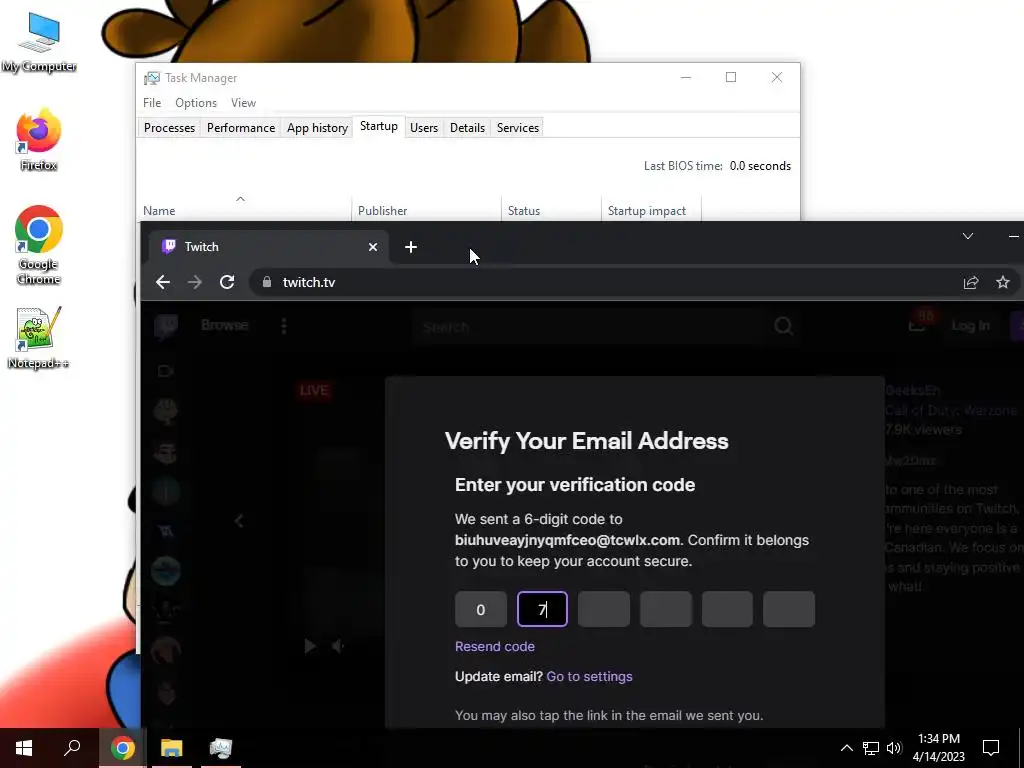Viewport: 1024px width, 768px height.
Task: Click the first verification digit box containing 0
Action: [x=481, y=609]
